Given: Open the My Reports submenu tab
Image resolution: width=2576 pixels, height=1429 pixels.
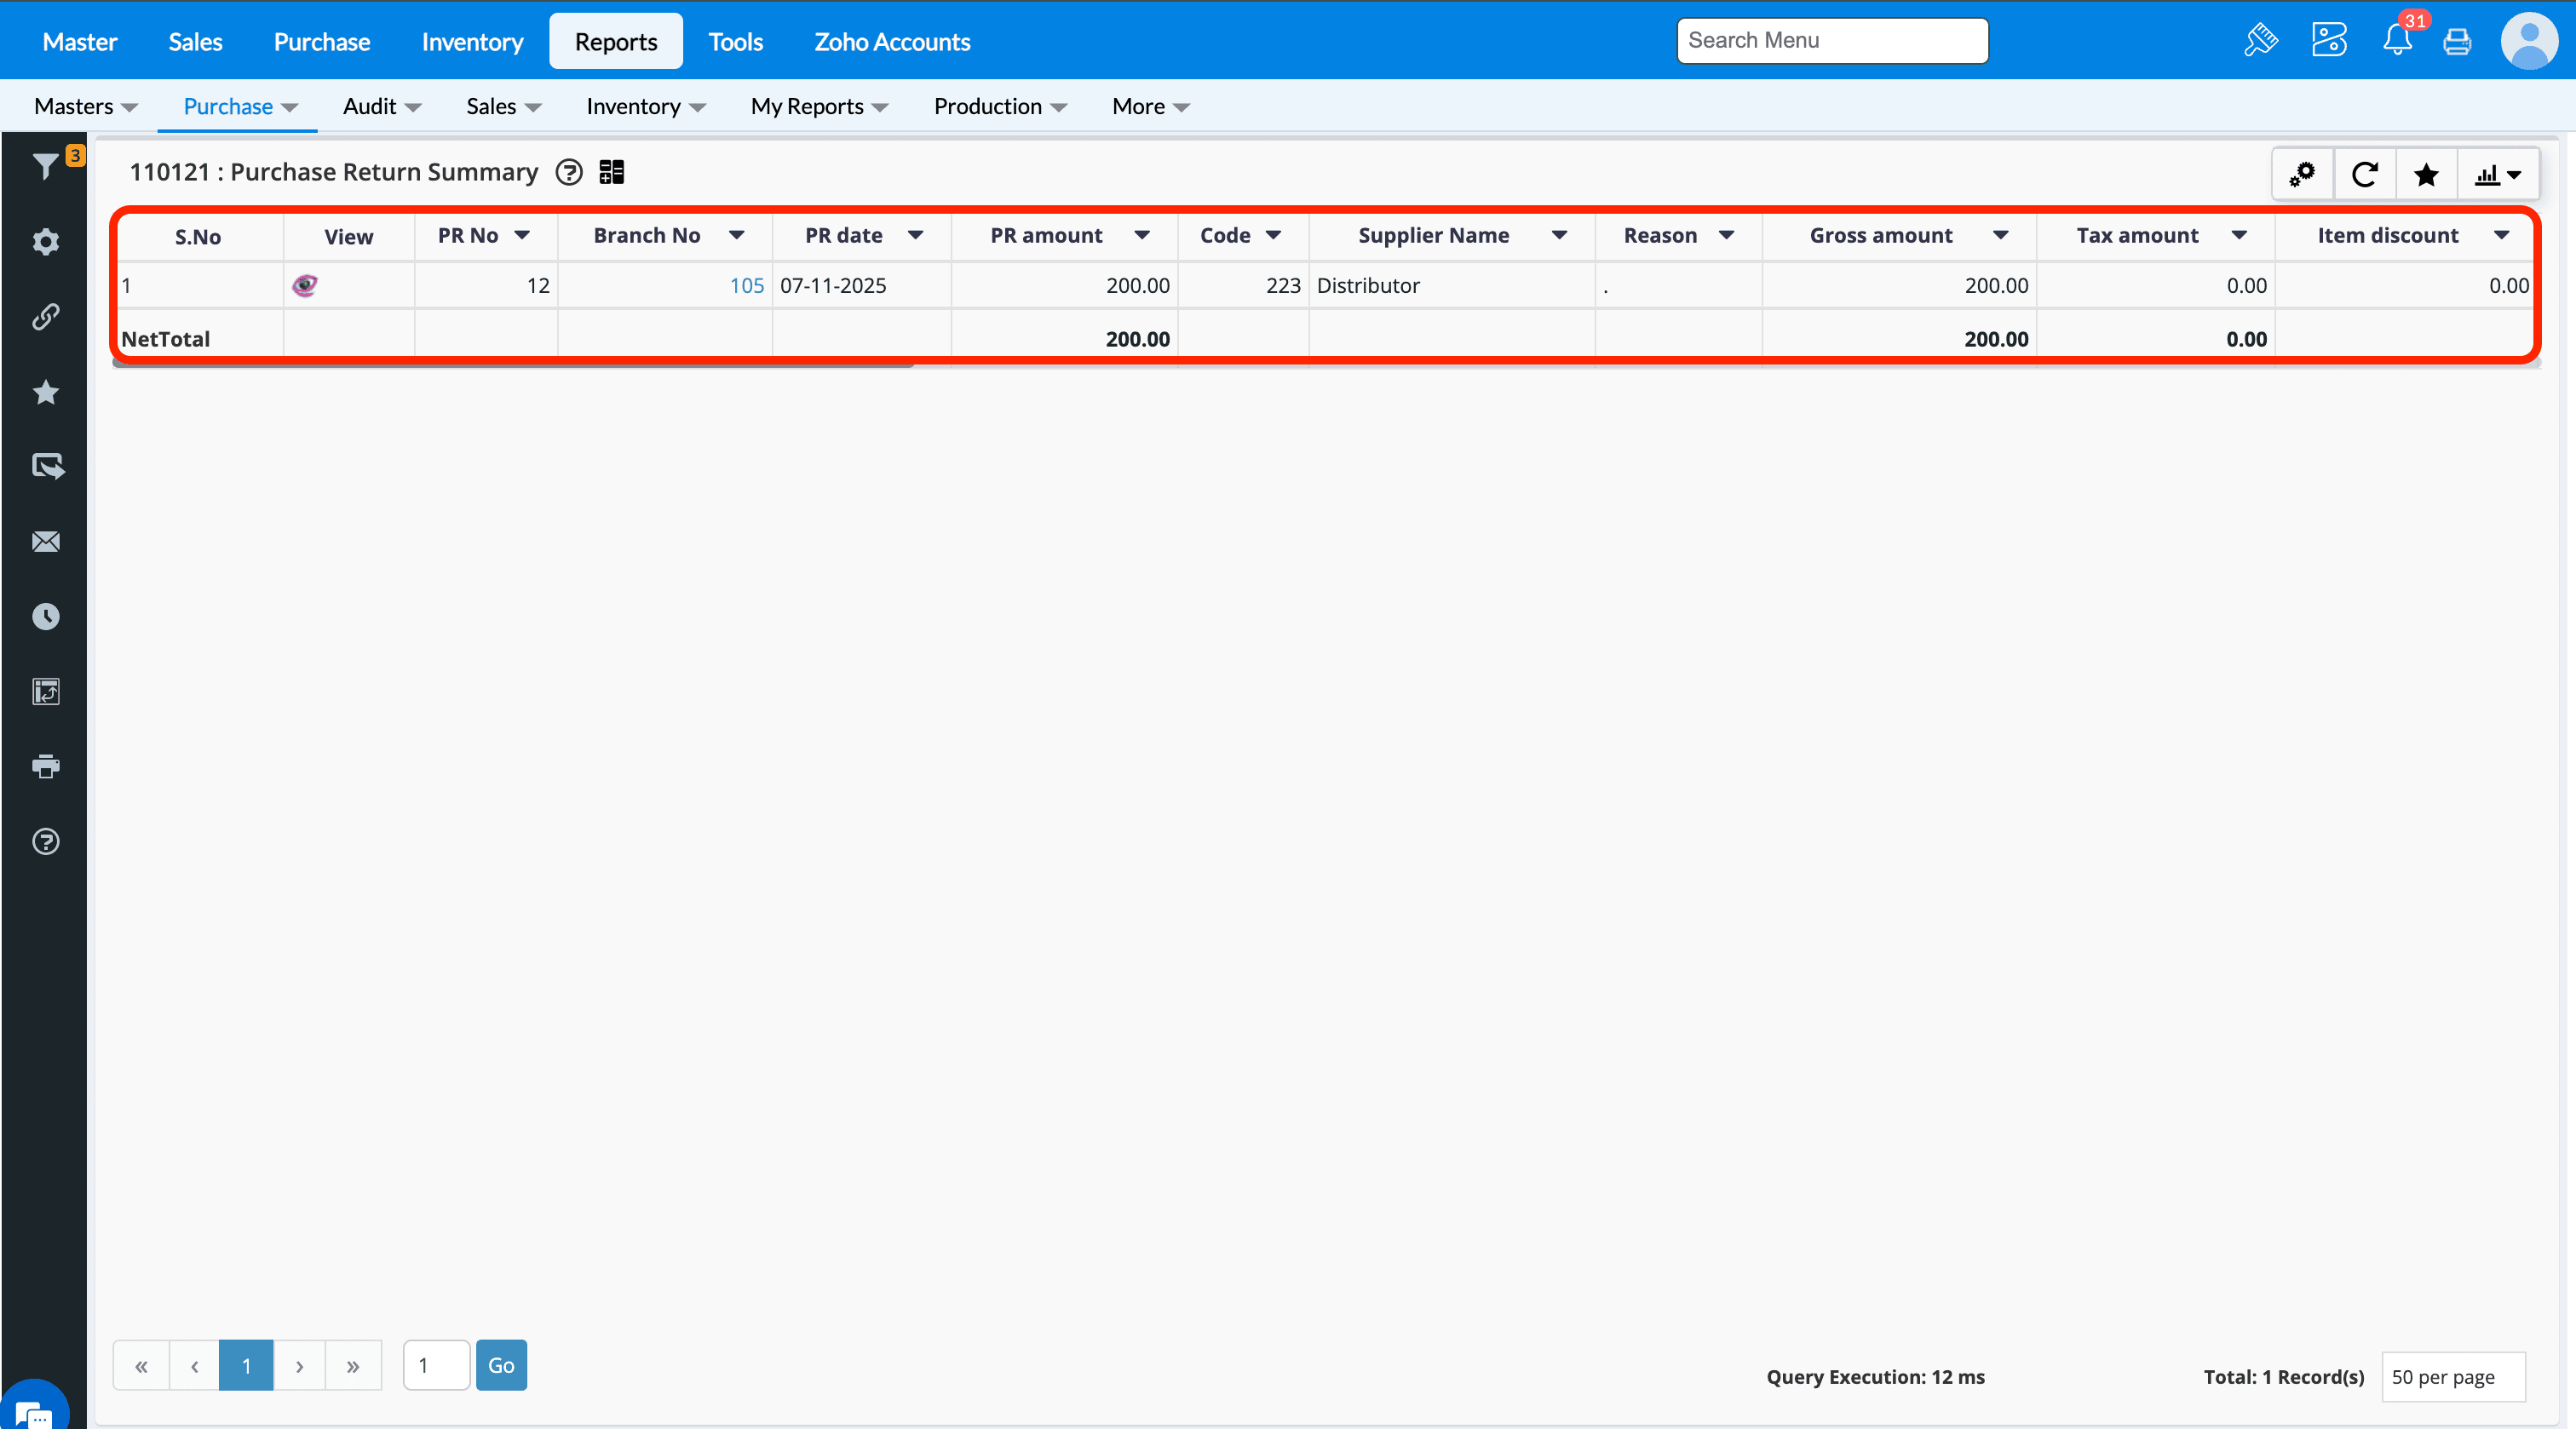Looking at the screenshot, I should tap(818, 106).
